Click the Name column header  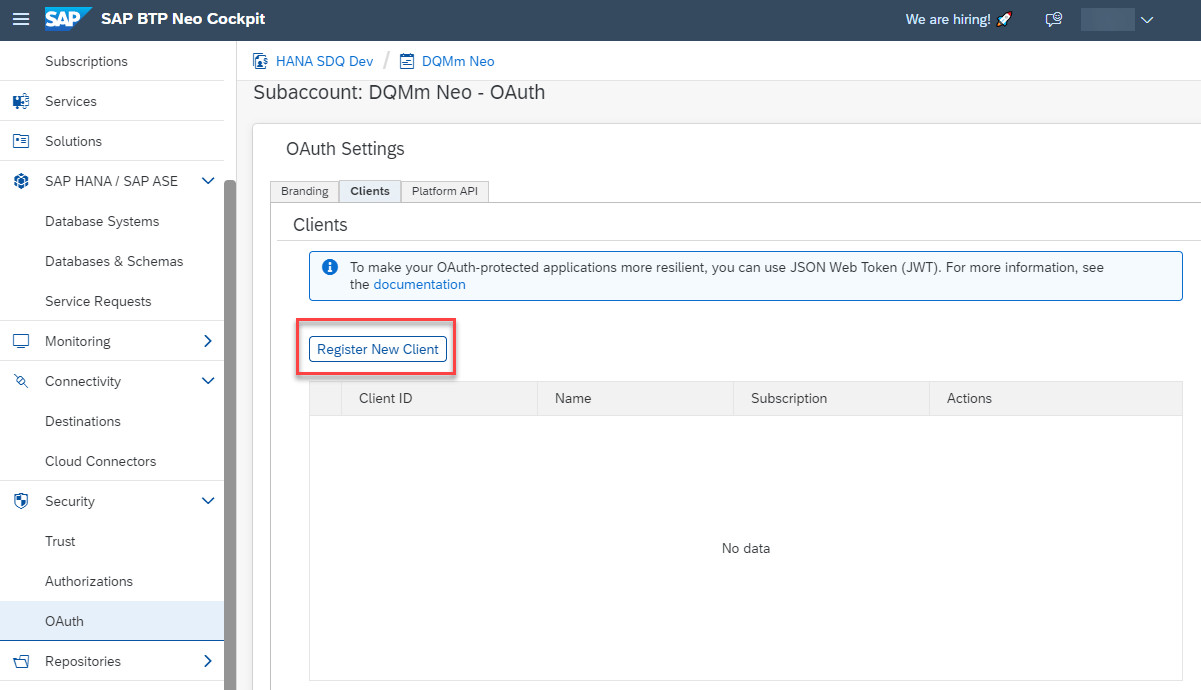click(x=635, y=398)
